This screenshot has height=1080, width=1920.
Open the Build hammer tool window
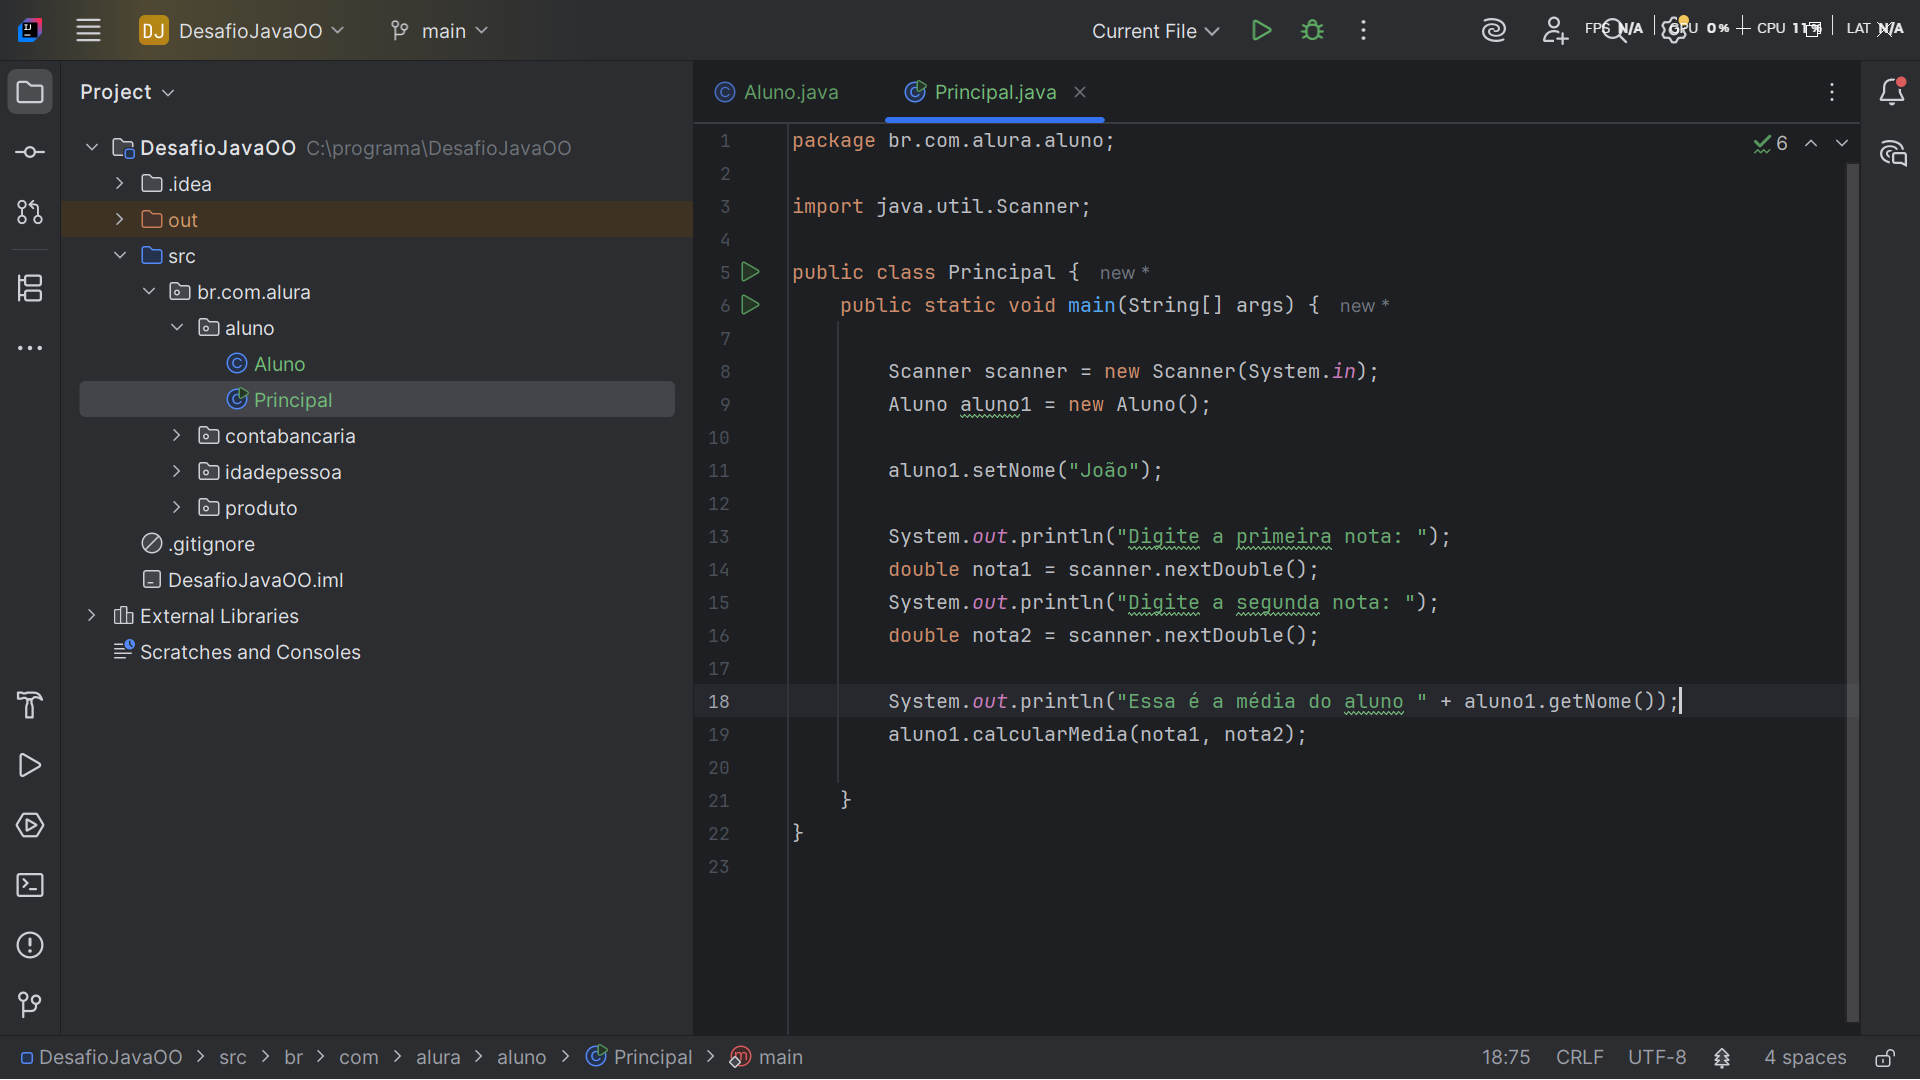[30, 705]
